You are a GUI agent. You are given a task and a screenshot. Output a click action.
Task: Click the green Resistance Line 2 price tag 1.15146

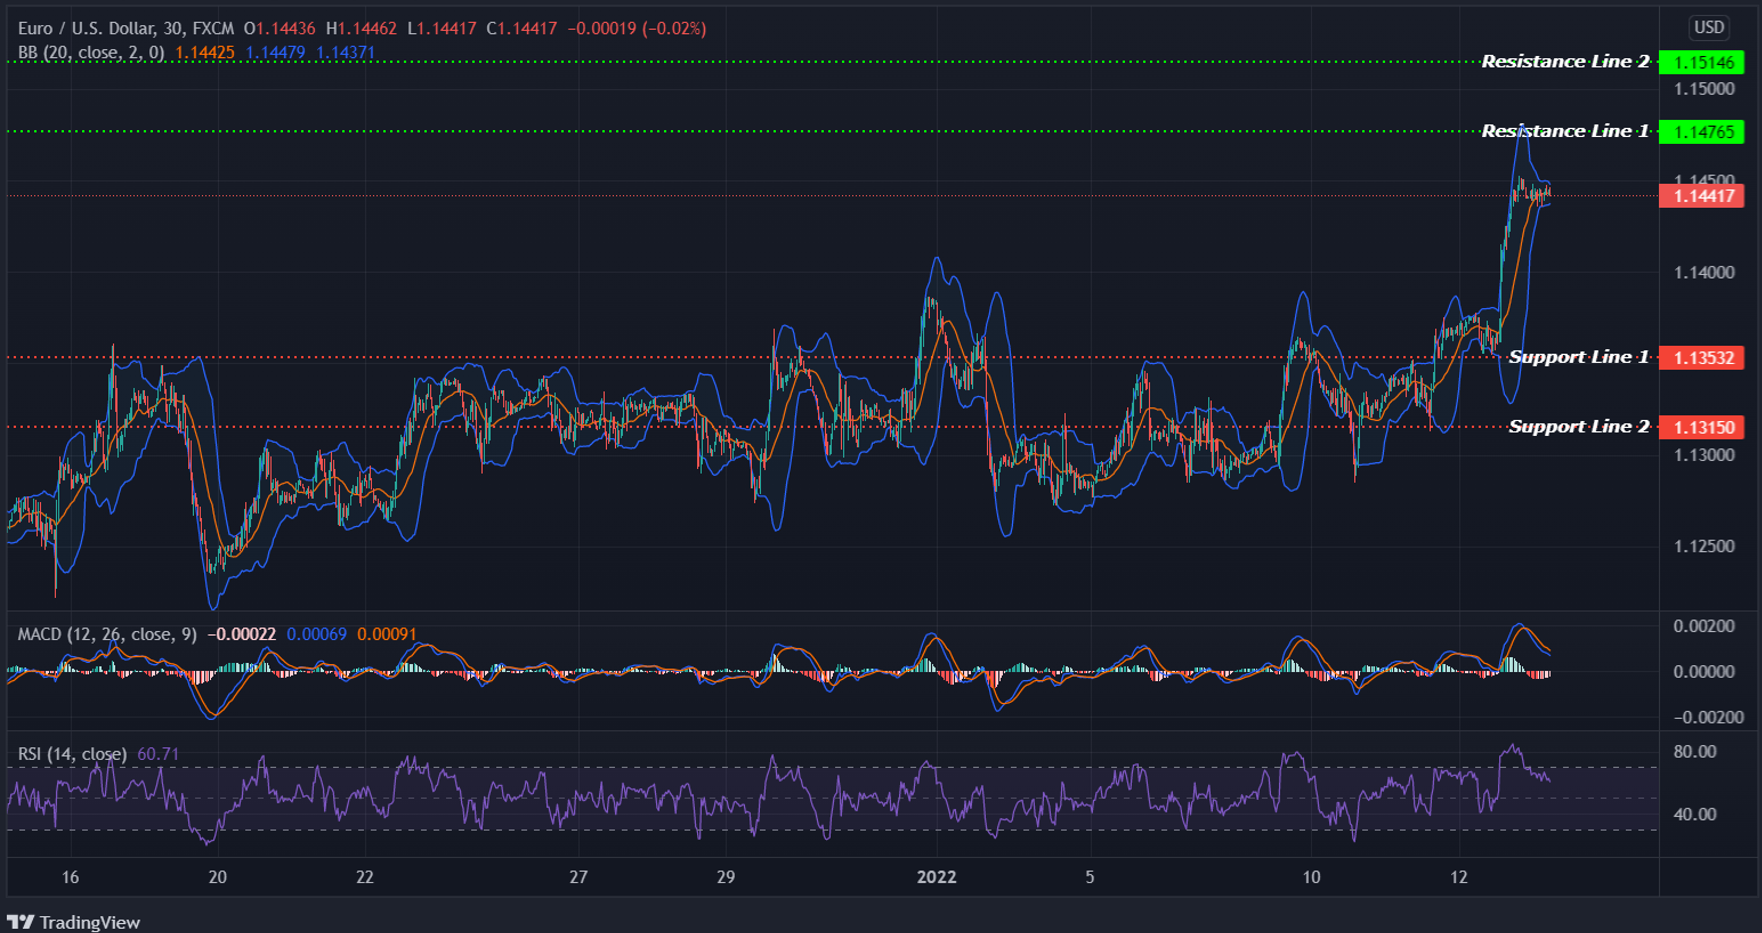(1705, 61)
